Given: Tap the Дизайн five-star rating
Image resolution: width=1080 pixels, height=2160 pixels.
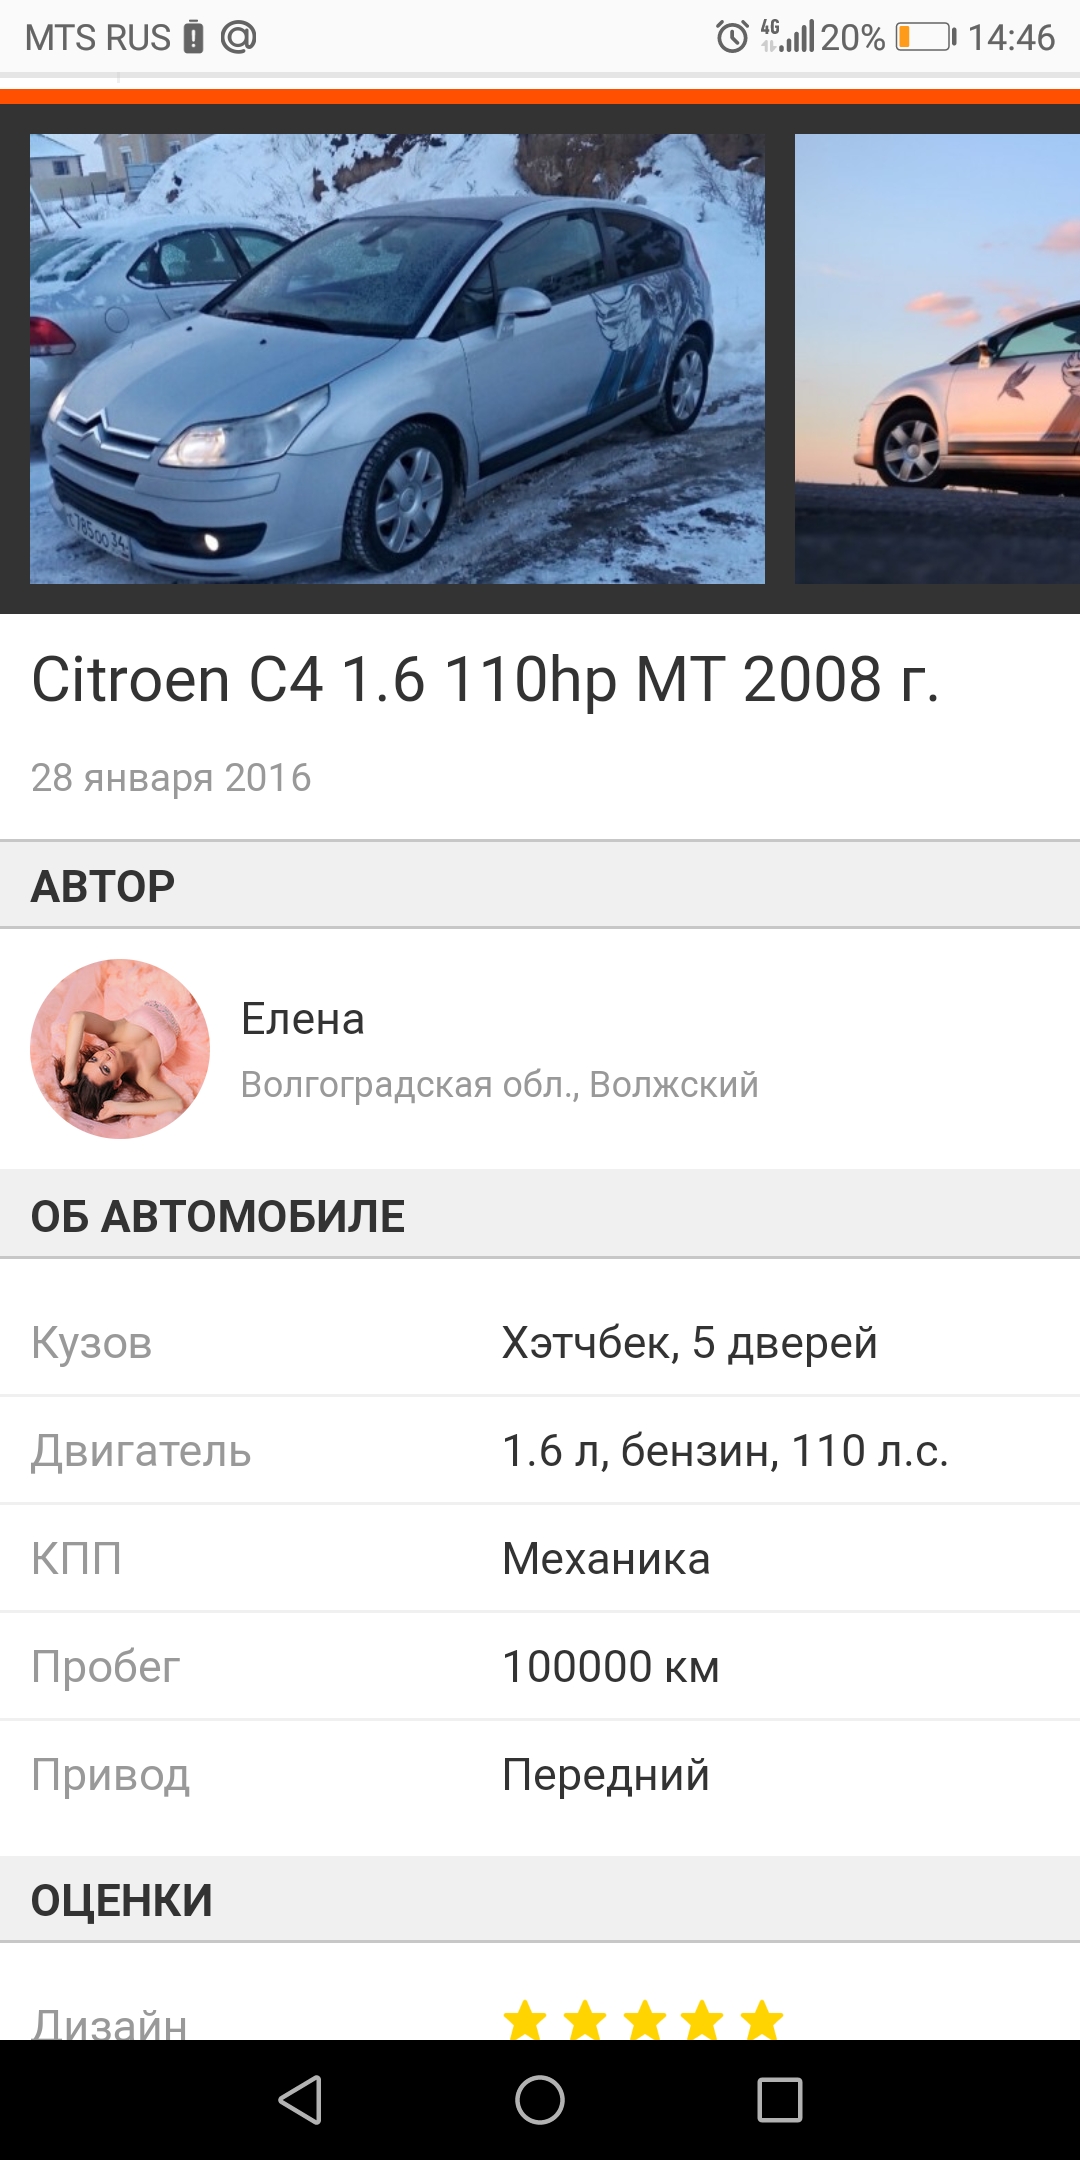Looking at the screenshot, I should point(643,2020).
